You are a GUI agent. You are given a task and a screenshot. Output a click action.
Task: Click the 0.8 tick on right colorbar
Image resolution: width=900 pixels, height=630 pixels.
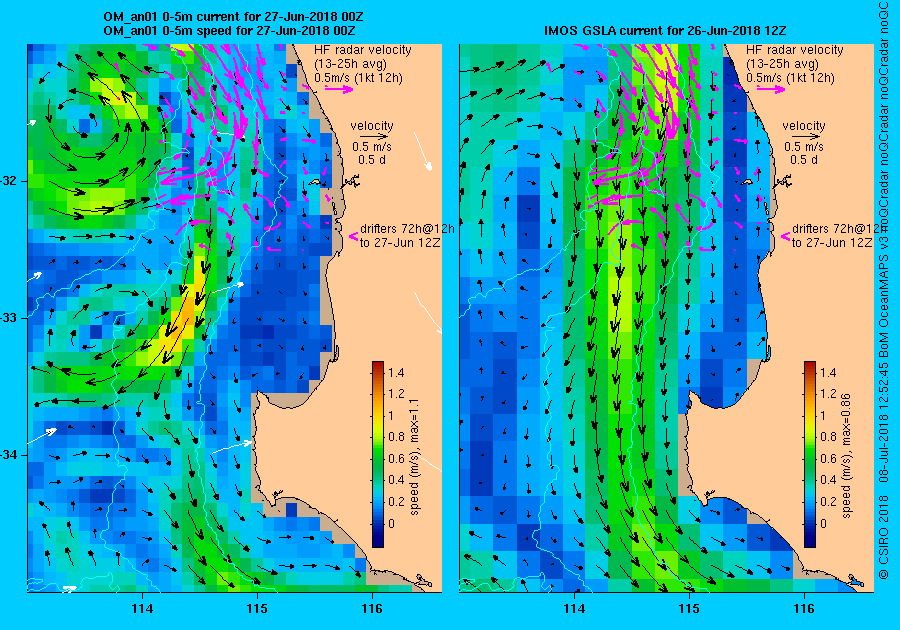pos(828,437)
